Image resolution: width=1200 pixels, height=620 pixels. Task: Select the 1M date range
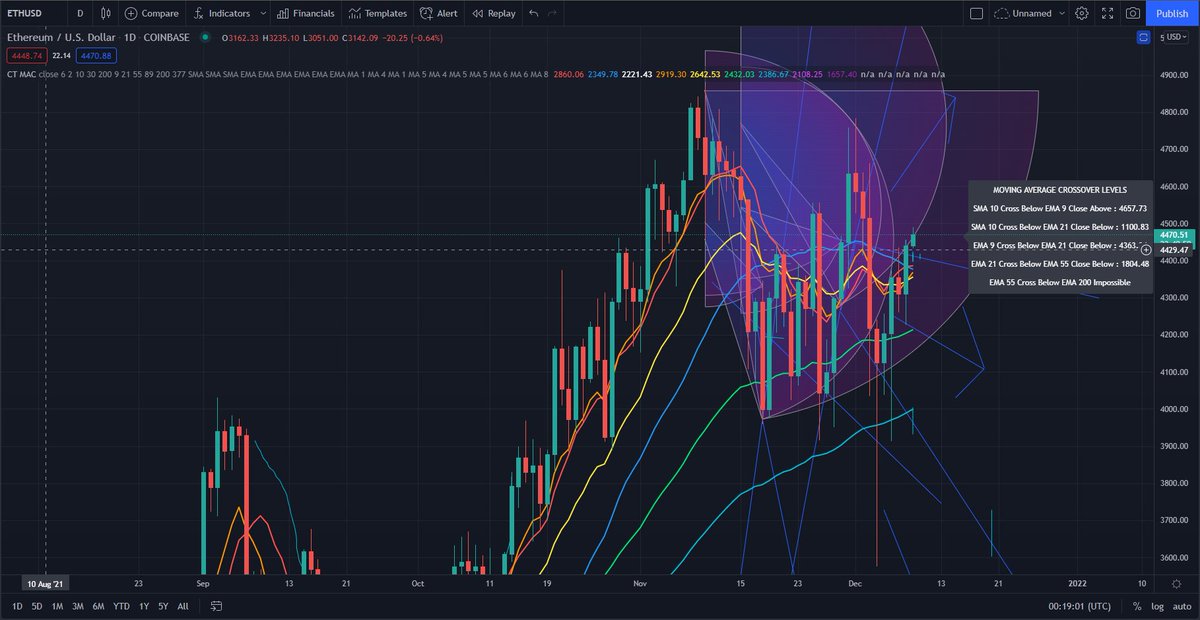tap(58, 606)
